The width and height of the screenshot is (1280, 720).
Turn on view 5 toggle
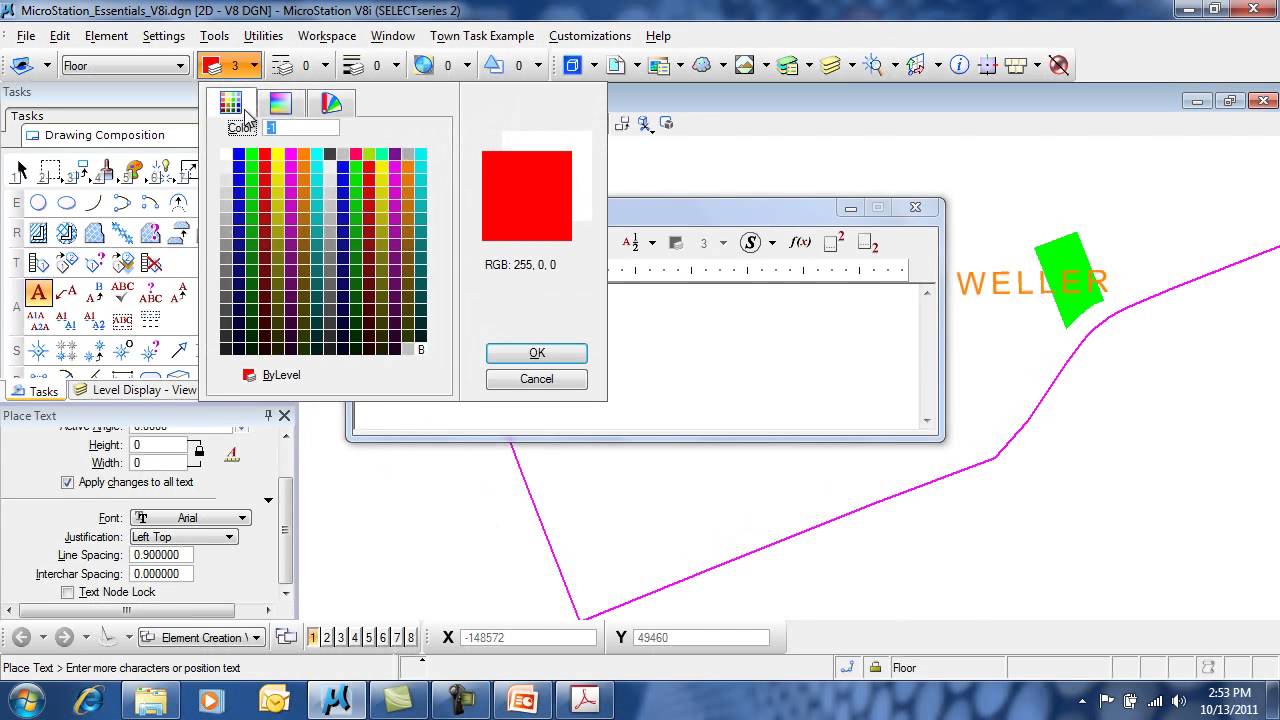[x=369, y=637]
